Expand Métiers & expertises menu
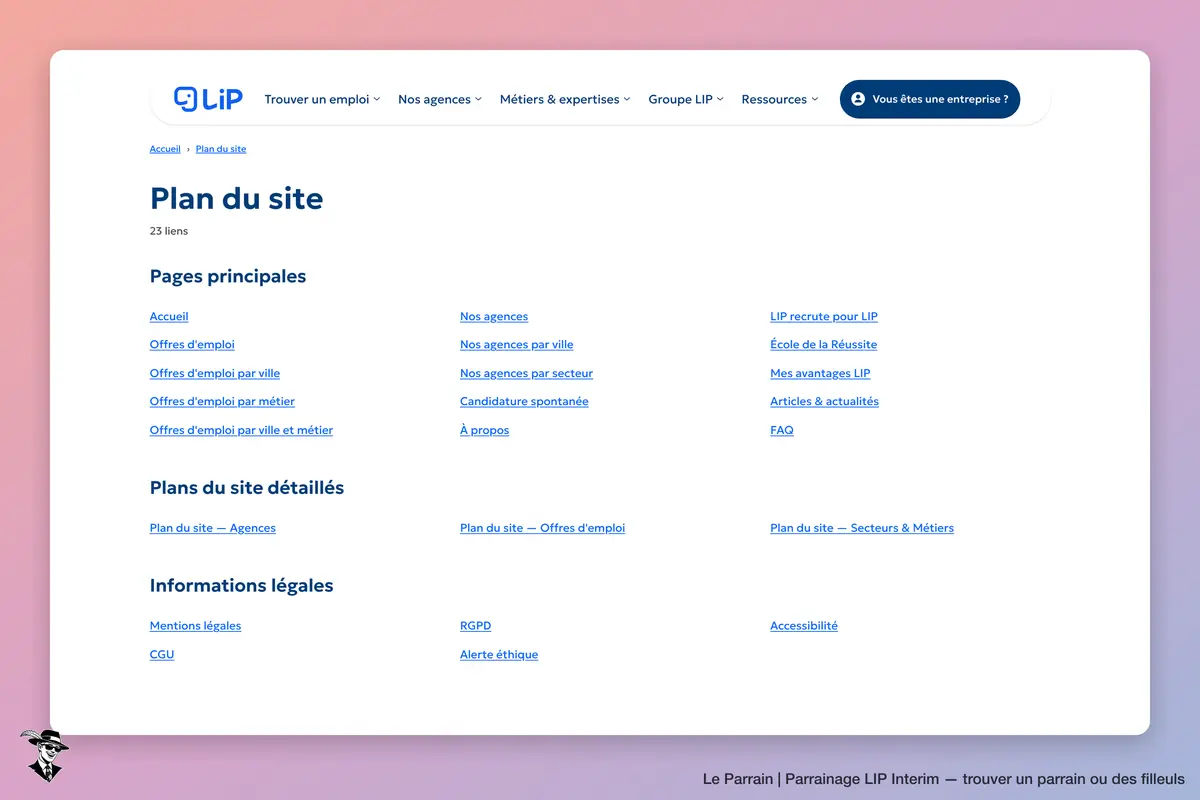 (565, 99)
